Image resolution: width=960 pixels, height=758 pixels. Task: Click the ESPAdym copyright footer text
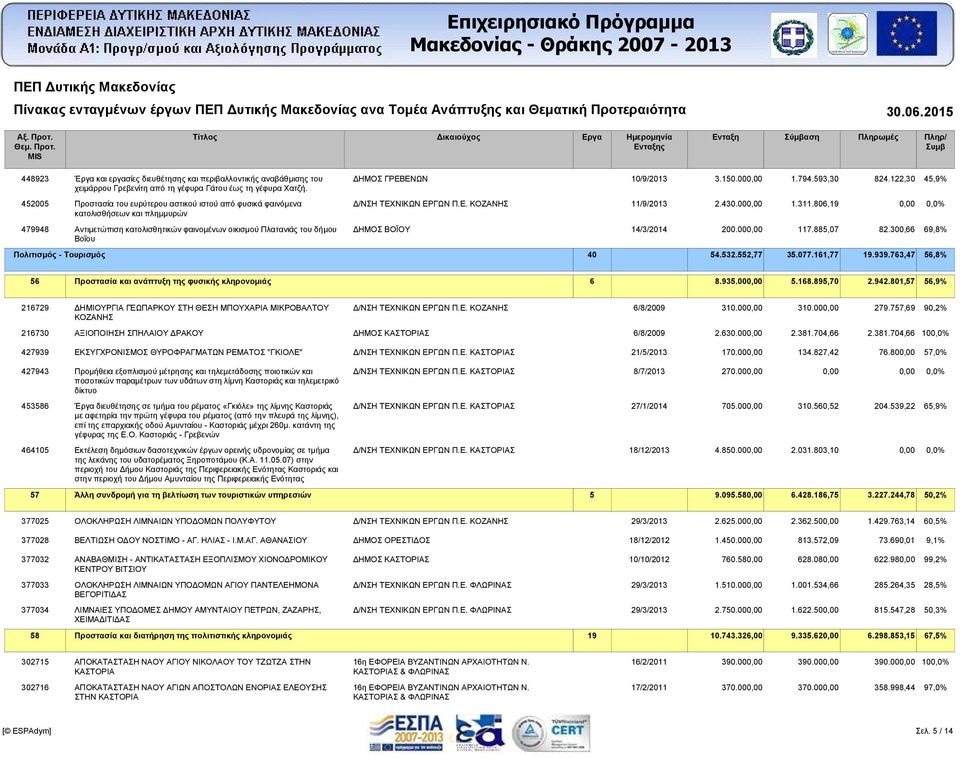(x=27, y=731)
